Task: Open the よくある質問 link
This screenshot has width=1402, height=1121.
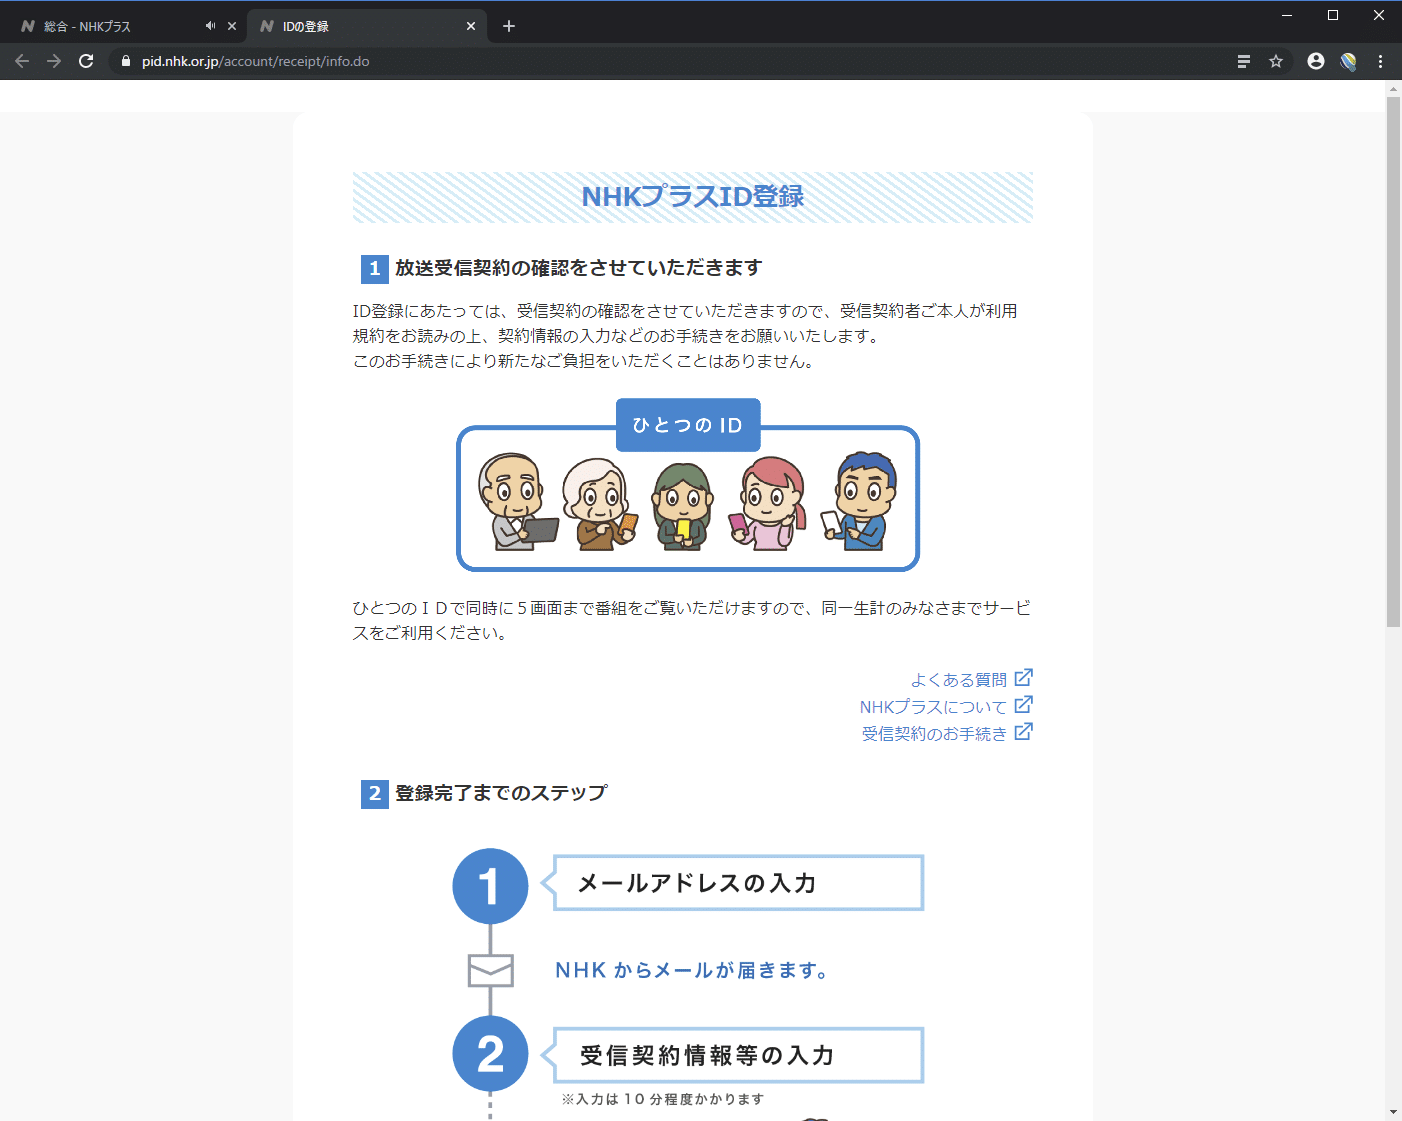Action: point(958,680)
